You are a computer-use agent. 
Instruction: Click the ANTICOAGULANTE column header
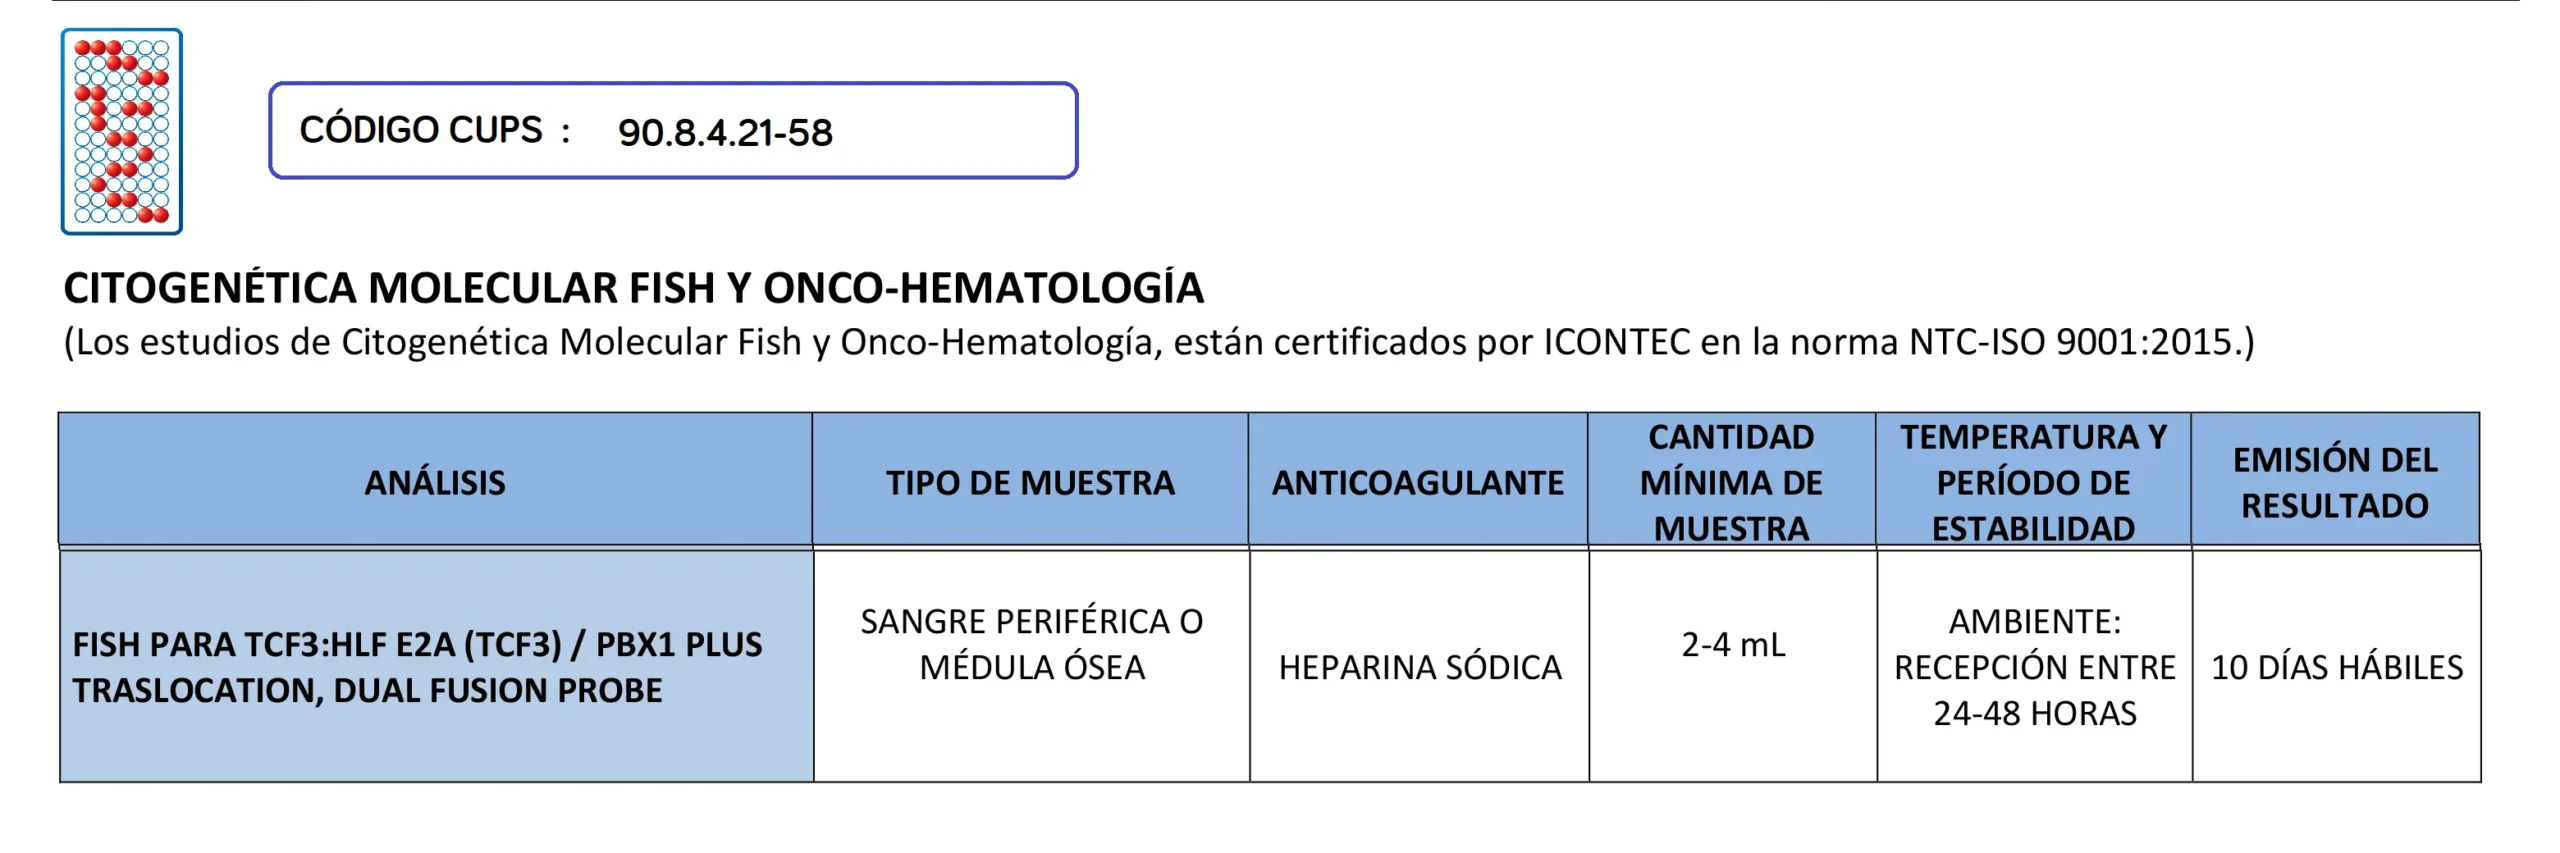tap(1417, 483)
